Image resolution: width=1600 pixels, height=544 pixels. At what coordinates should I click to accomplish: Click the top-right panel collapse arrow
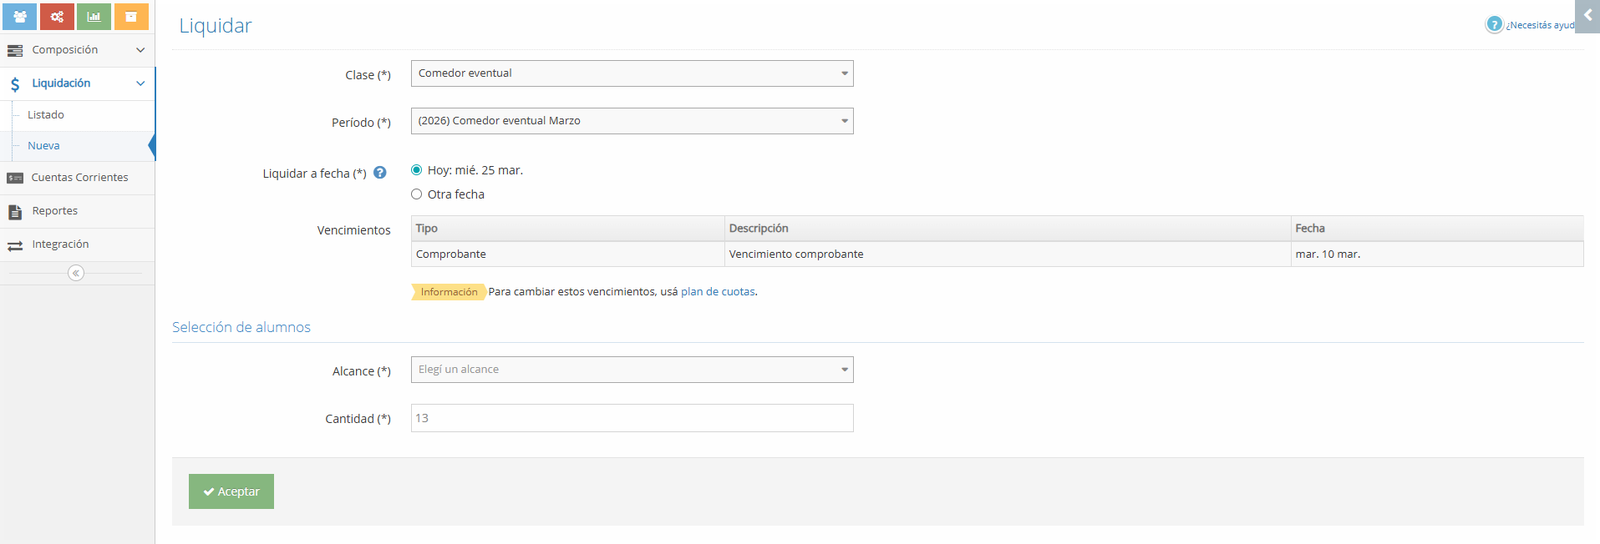click(x=1587, y=16)
